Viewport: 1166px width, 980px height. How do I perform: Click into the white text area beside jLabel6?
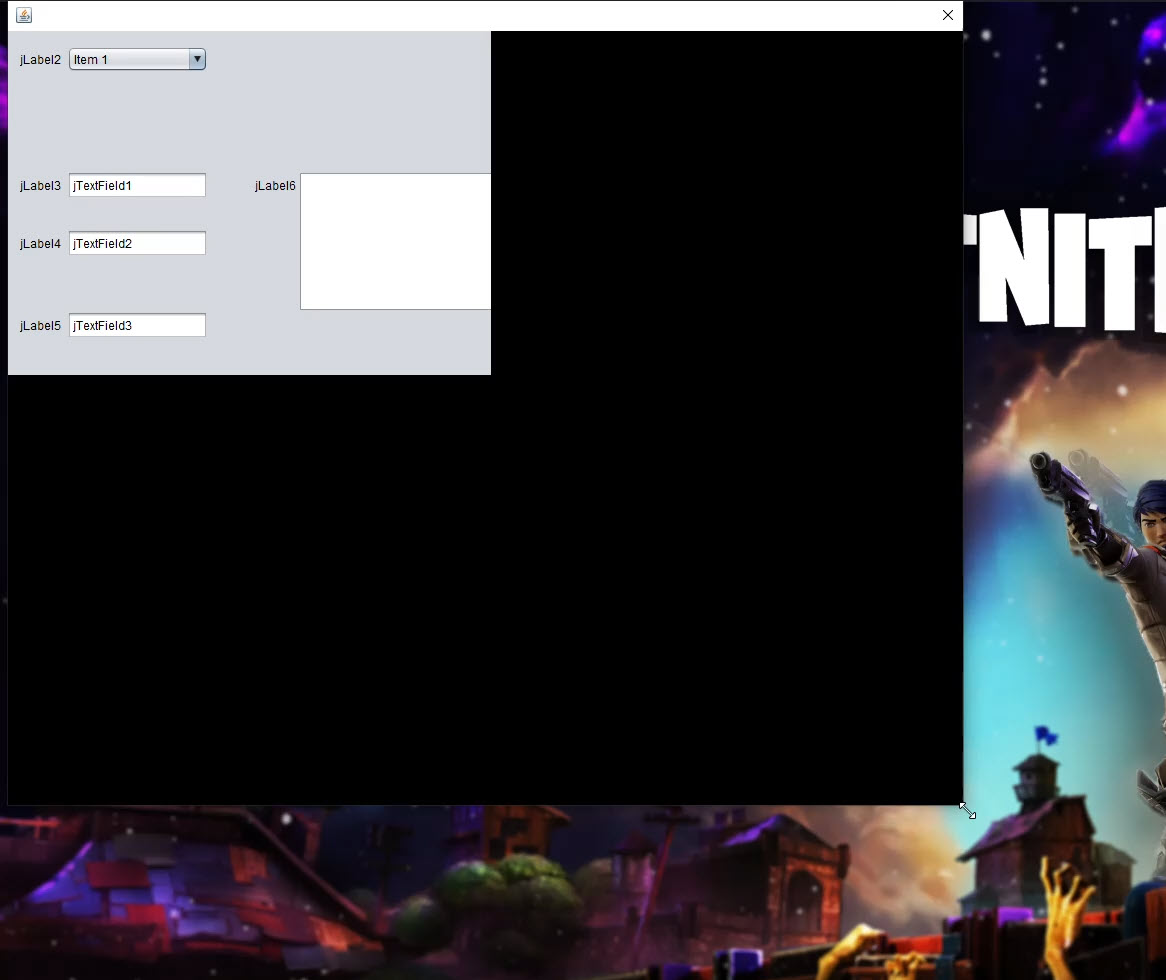point(396,241)
